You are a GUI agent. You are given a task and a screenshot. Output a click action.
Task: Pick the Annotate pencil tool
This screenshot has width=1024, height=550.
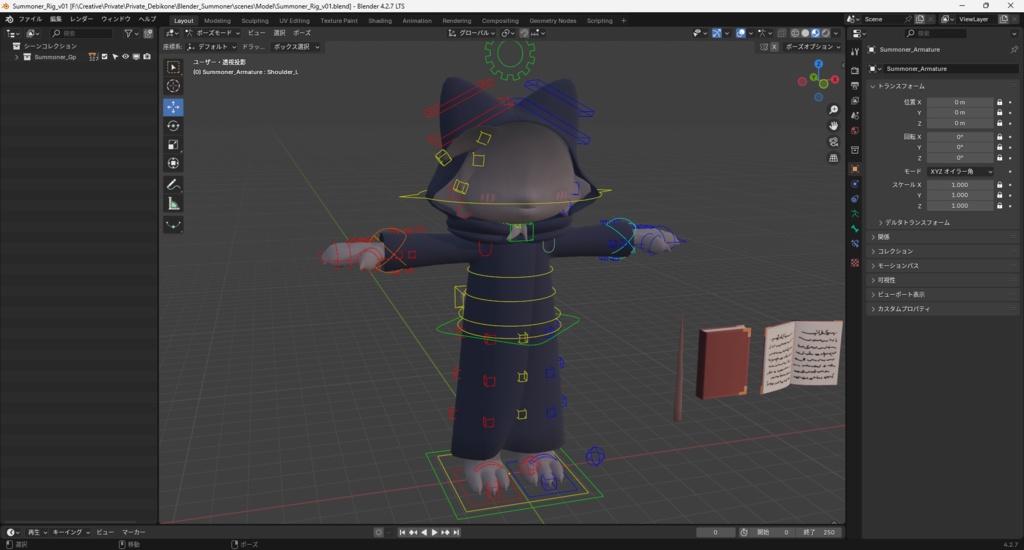[x=173, y=185]
